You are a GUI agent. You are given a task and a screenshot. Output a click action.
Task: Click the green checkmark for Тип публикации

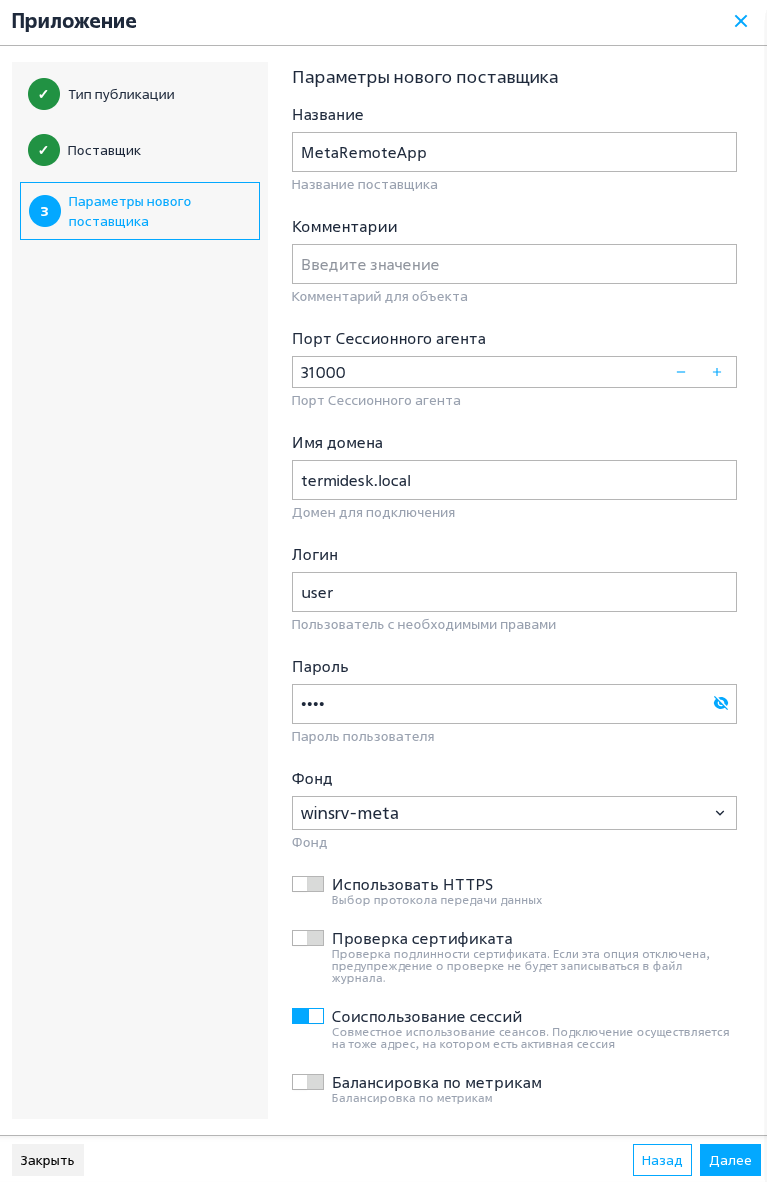click(44, 94)
